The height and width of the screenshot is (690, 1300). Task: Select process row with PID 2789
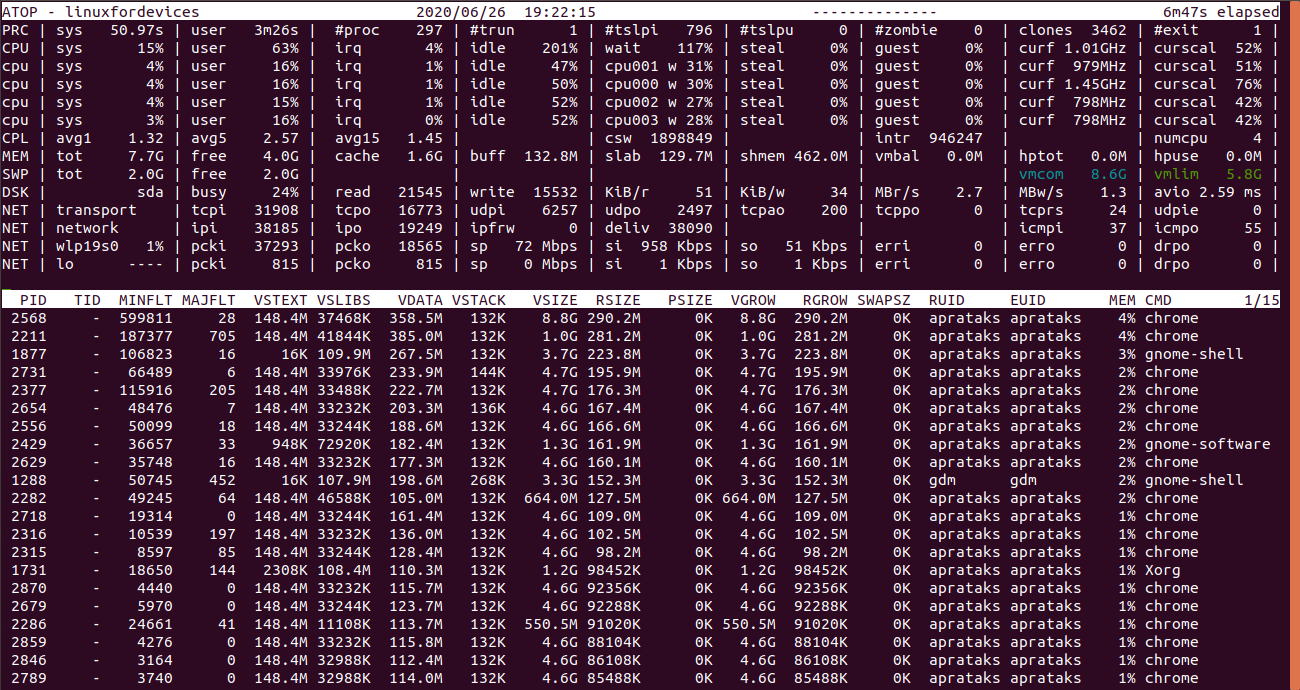point(640,678)
